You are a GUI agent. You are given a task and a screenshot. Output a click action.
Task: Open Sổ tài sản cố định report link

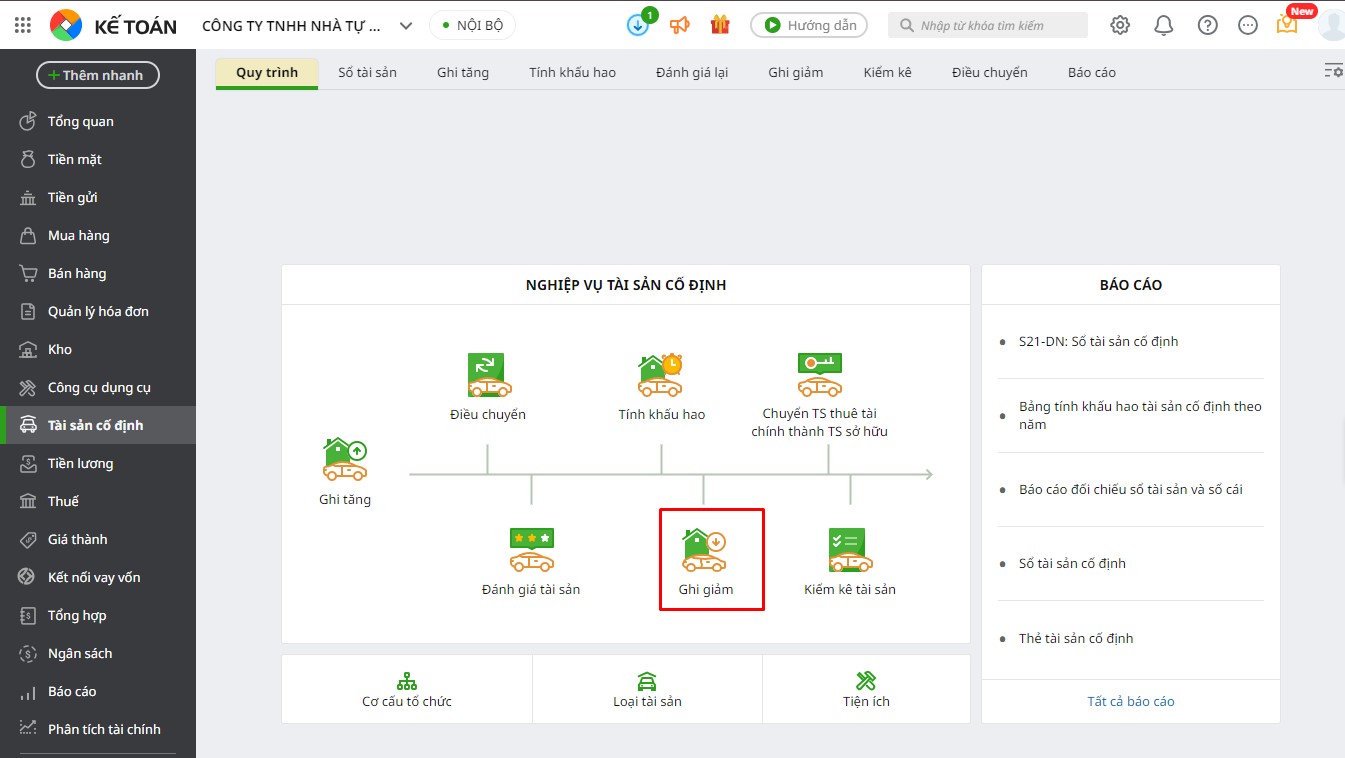pyautogui.click(x=1072, y=563)
